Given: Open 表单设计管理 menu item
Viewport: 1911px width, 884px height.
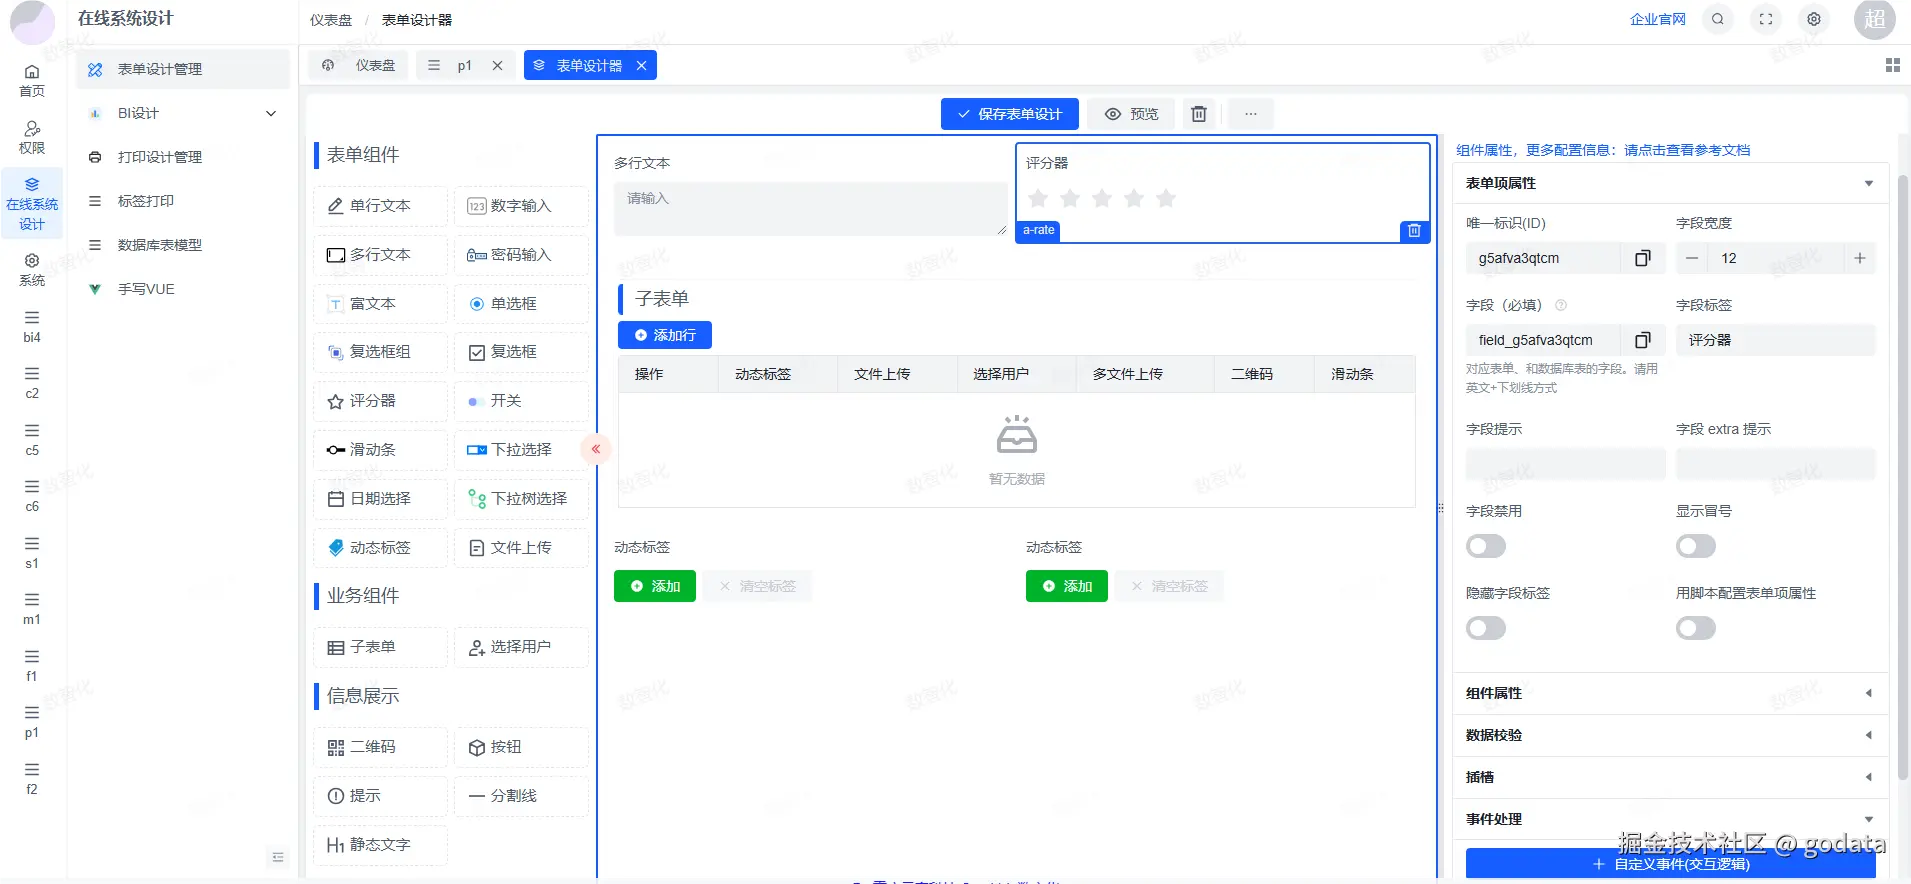Looking at the screenshot, I should [182, 69].
